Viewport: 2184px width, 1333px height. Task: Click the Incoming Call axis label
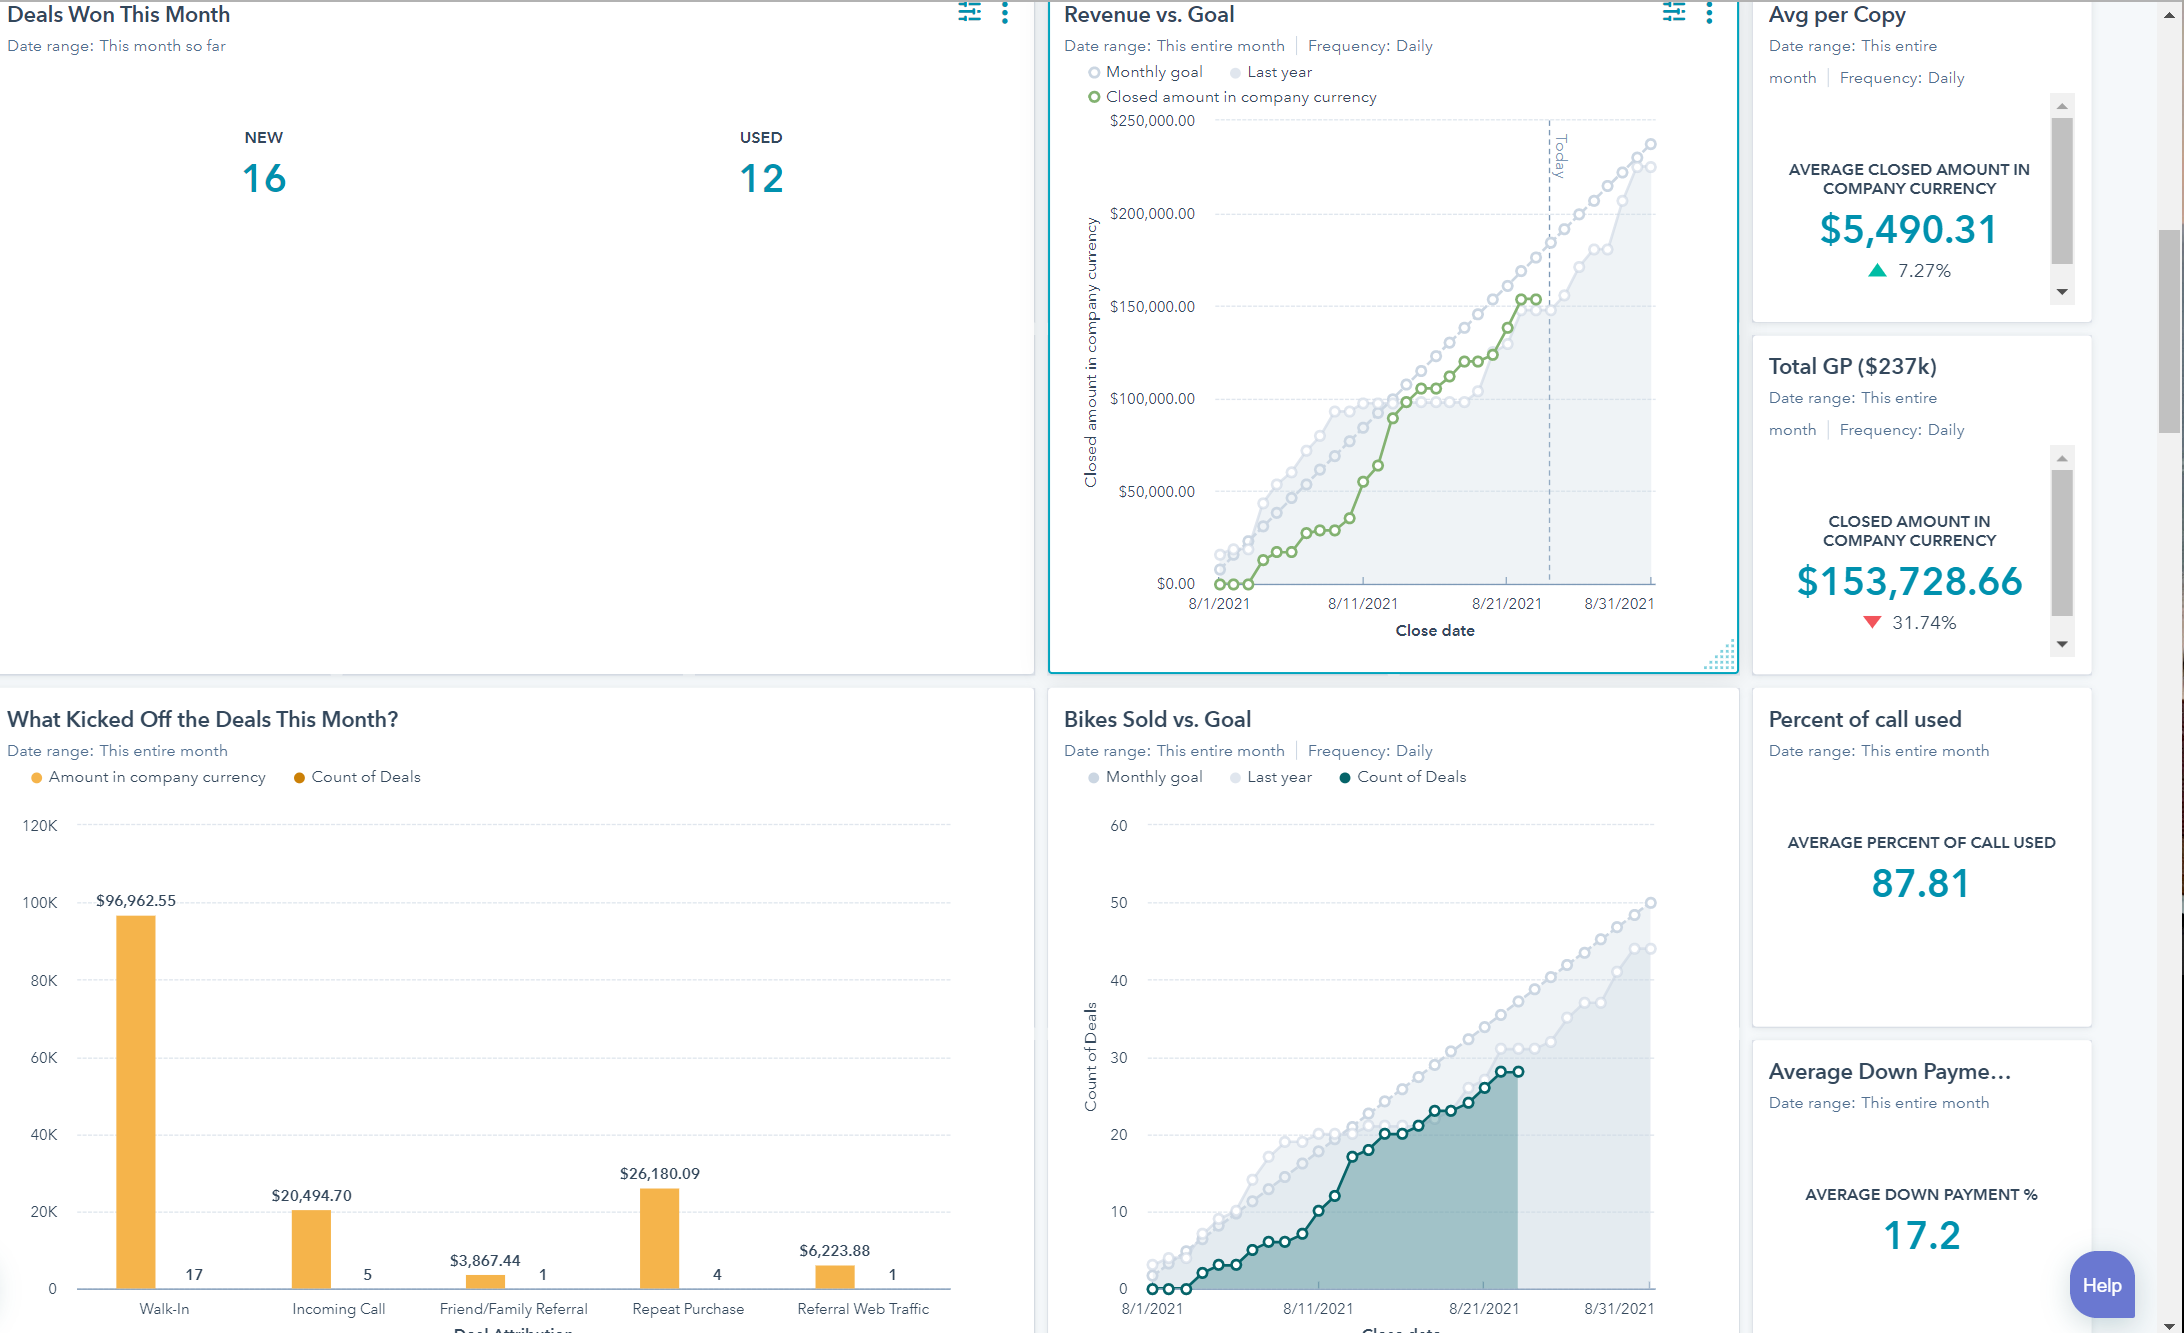tap(338, 1309)
